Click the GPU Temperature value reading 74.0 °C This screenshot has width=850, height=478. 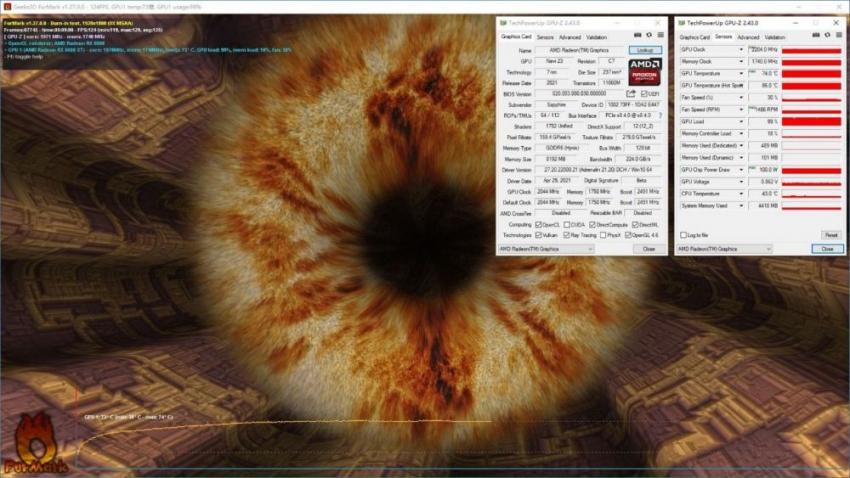pos(764,74)
